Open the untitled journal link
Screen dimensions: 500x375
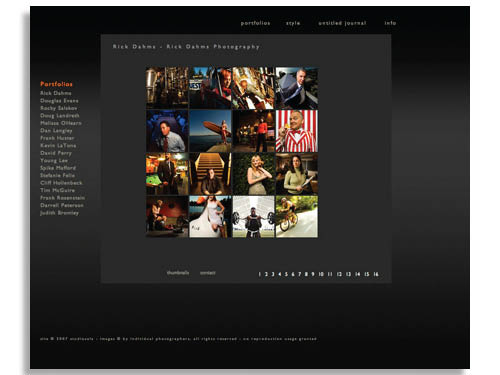[x=342, y=23]
